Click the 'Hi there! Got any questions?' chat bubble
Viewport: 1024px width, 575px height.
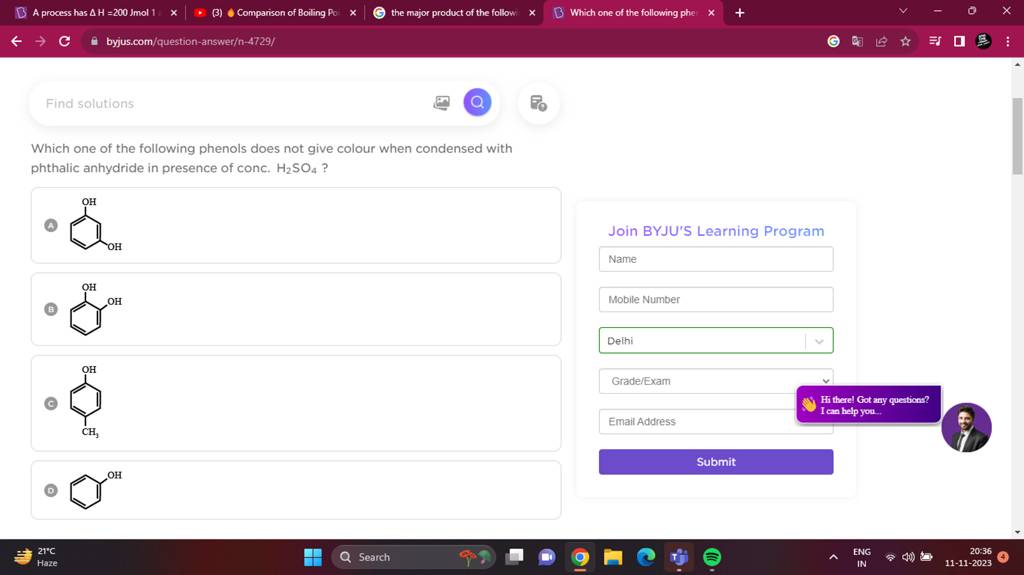pos(868,405)
